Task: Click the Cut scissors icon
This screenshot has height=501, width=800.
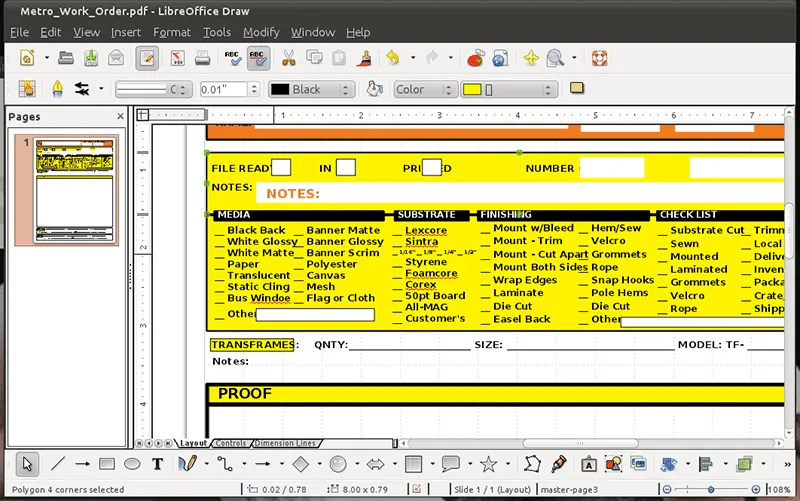Action: [x=288, y=58]
